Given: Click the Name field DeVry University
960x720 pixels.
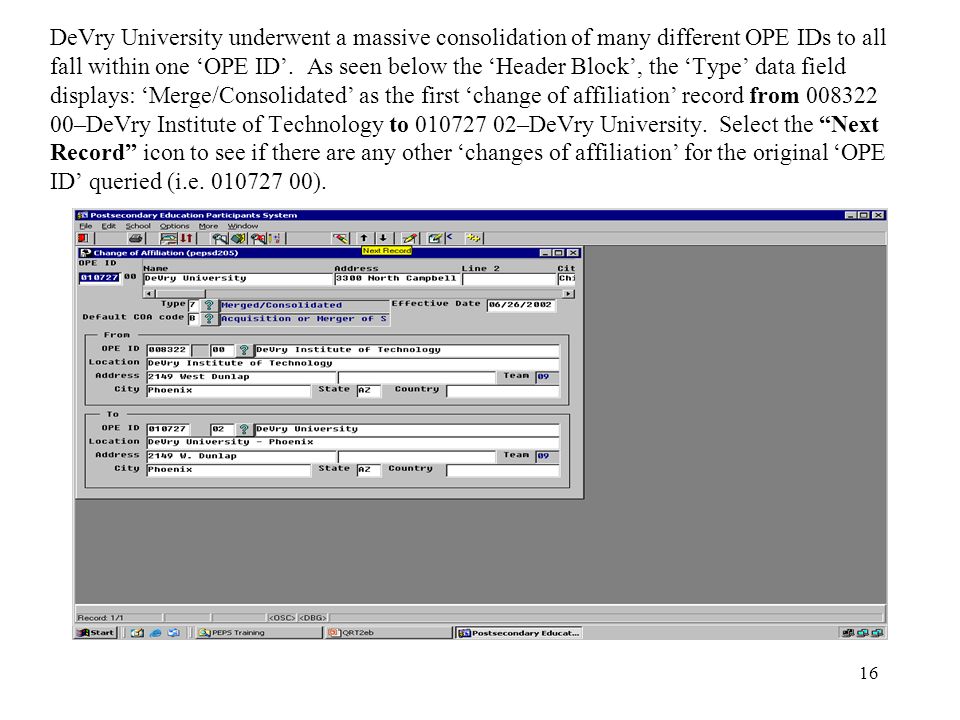Looking at the screenshot, I should point(238,279).
